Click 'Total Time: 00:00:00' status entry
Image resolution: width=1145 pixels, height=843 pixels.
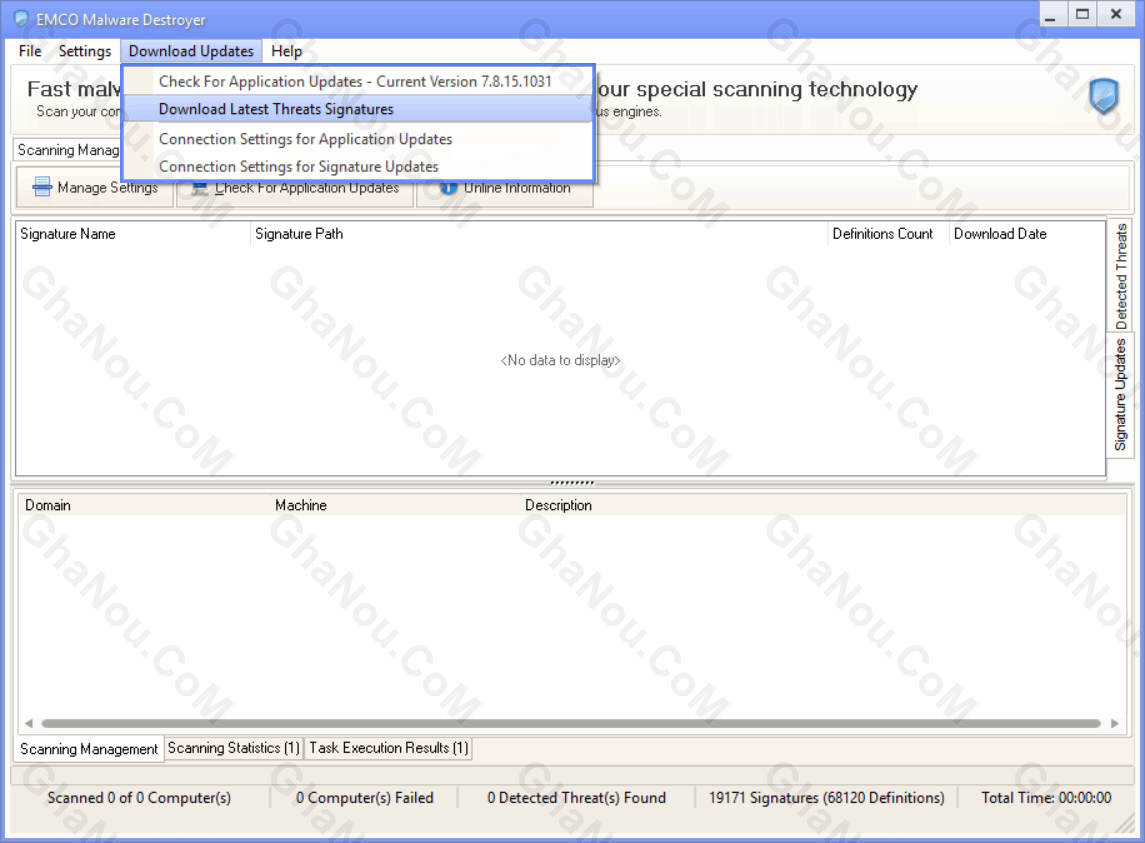click(1046, 798)
